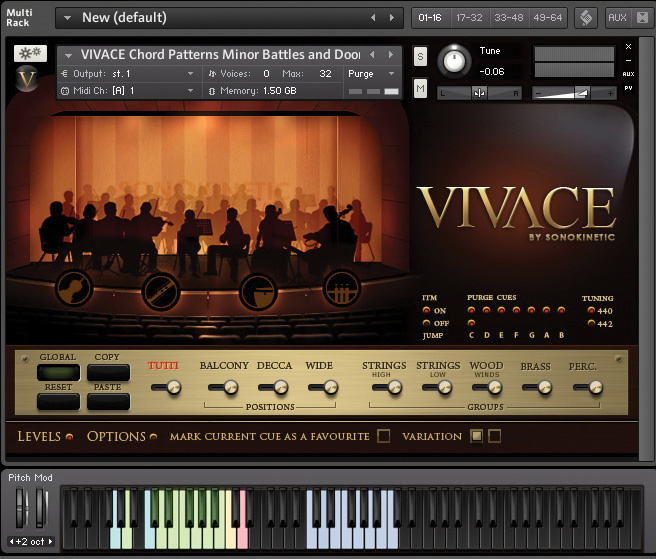Viewport: 656px width, 559px height.
Task: Mute the instrument with the M button
Action: (x=420, y=89)
